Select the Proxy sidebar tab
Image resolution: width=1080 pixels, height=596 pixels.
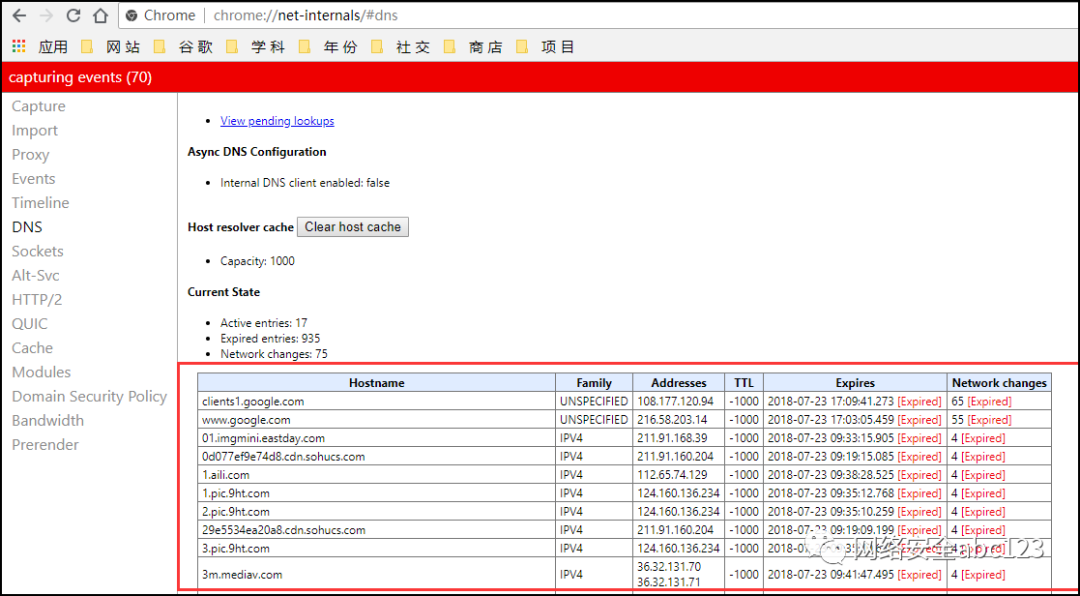(x=30, y=154)
